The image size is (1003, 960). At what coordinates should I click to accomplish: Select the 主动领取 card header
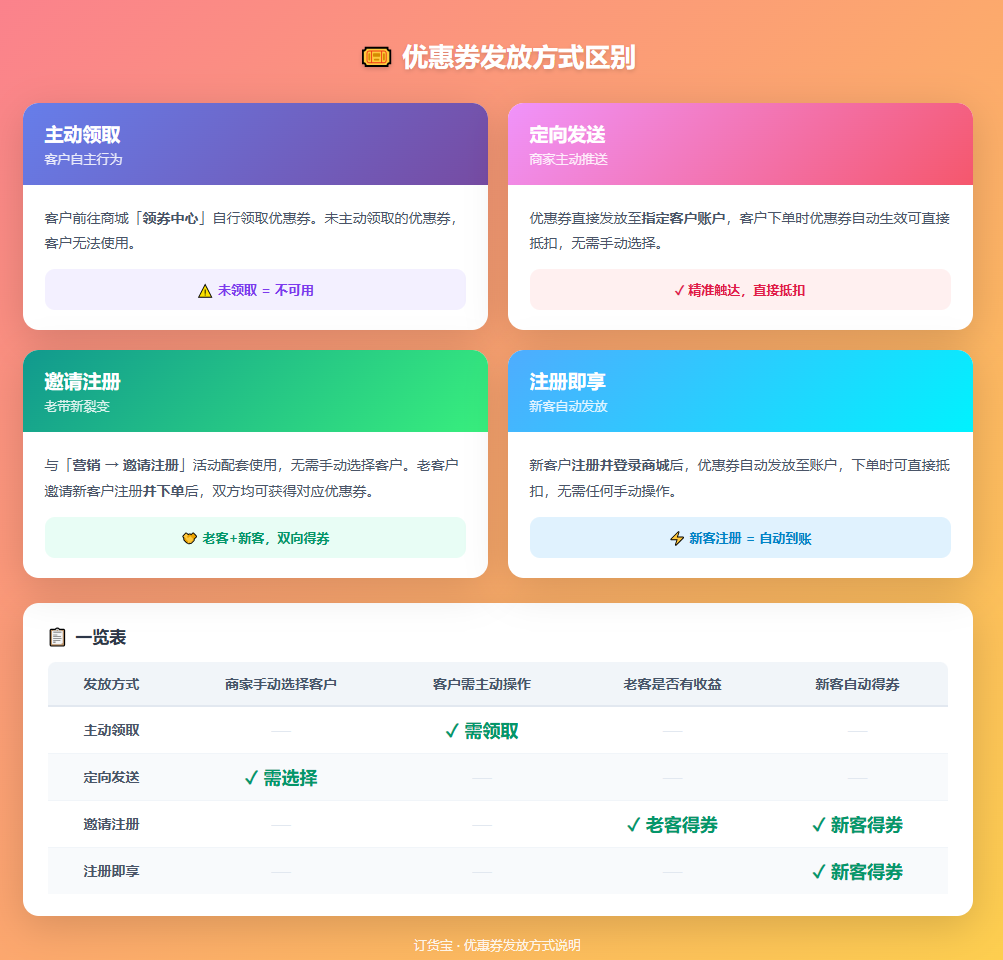tap(255, 144)
